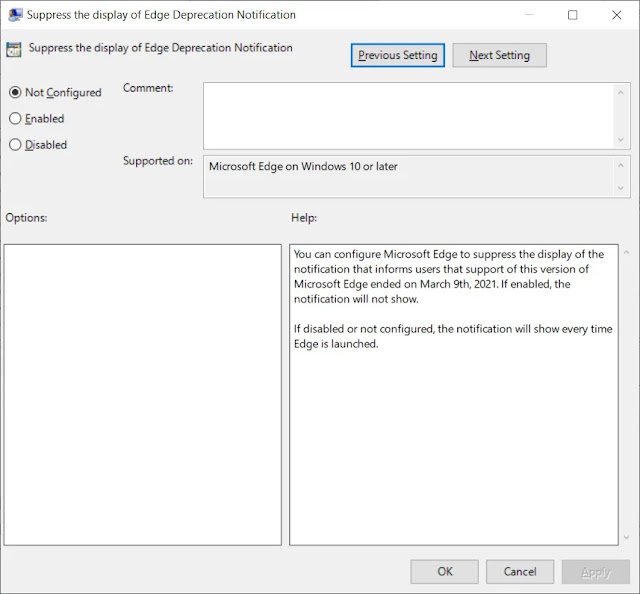Screen dimensions: 640x594
Task: Click the Help: label
Action: (304, 218)
